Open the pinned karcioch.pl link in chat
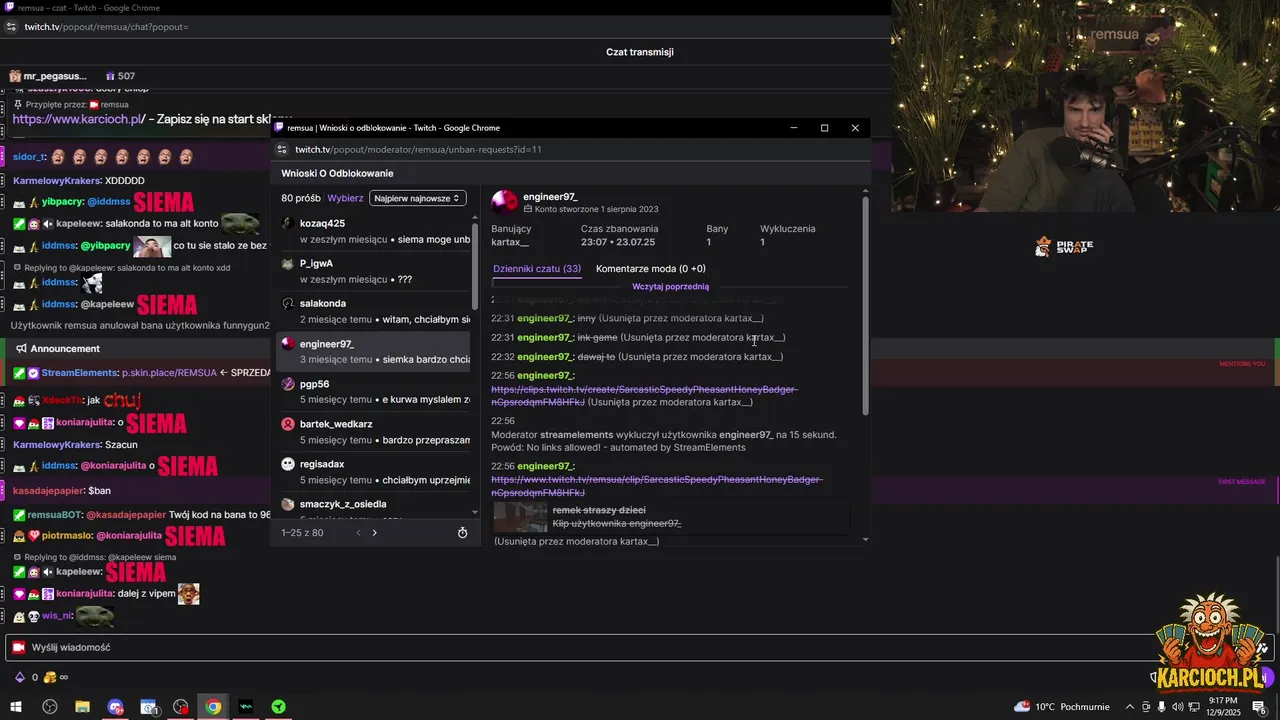The height and width of the screenshot is (720, 1280). coord(79,119)
